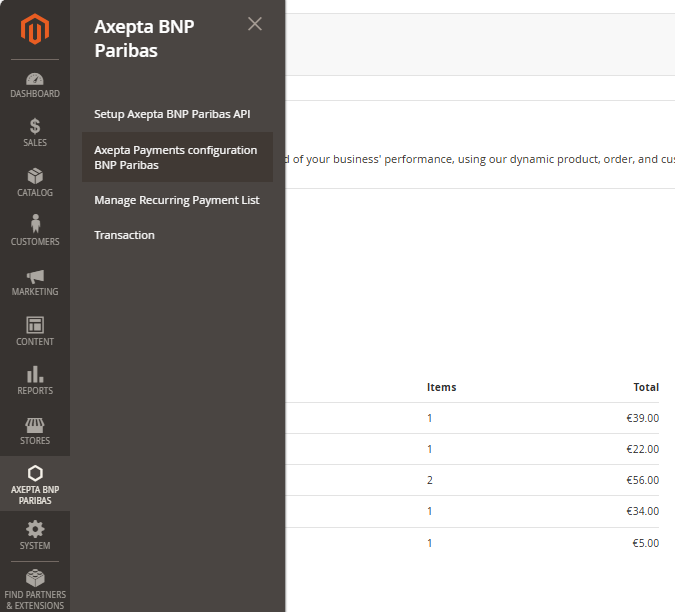Open the System gear menu

pos(35,535)
